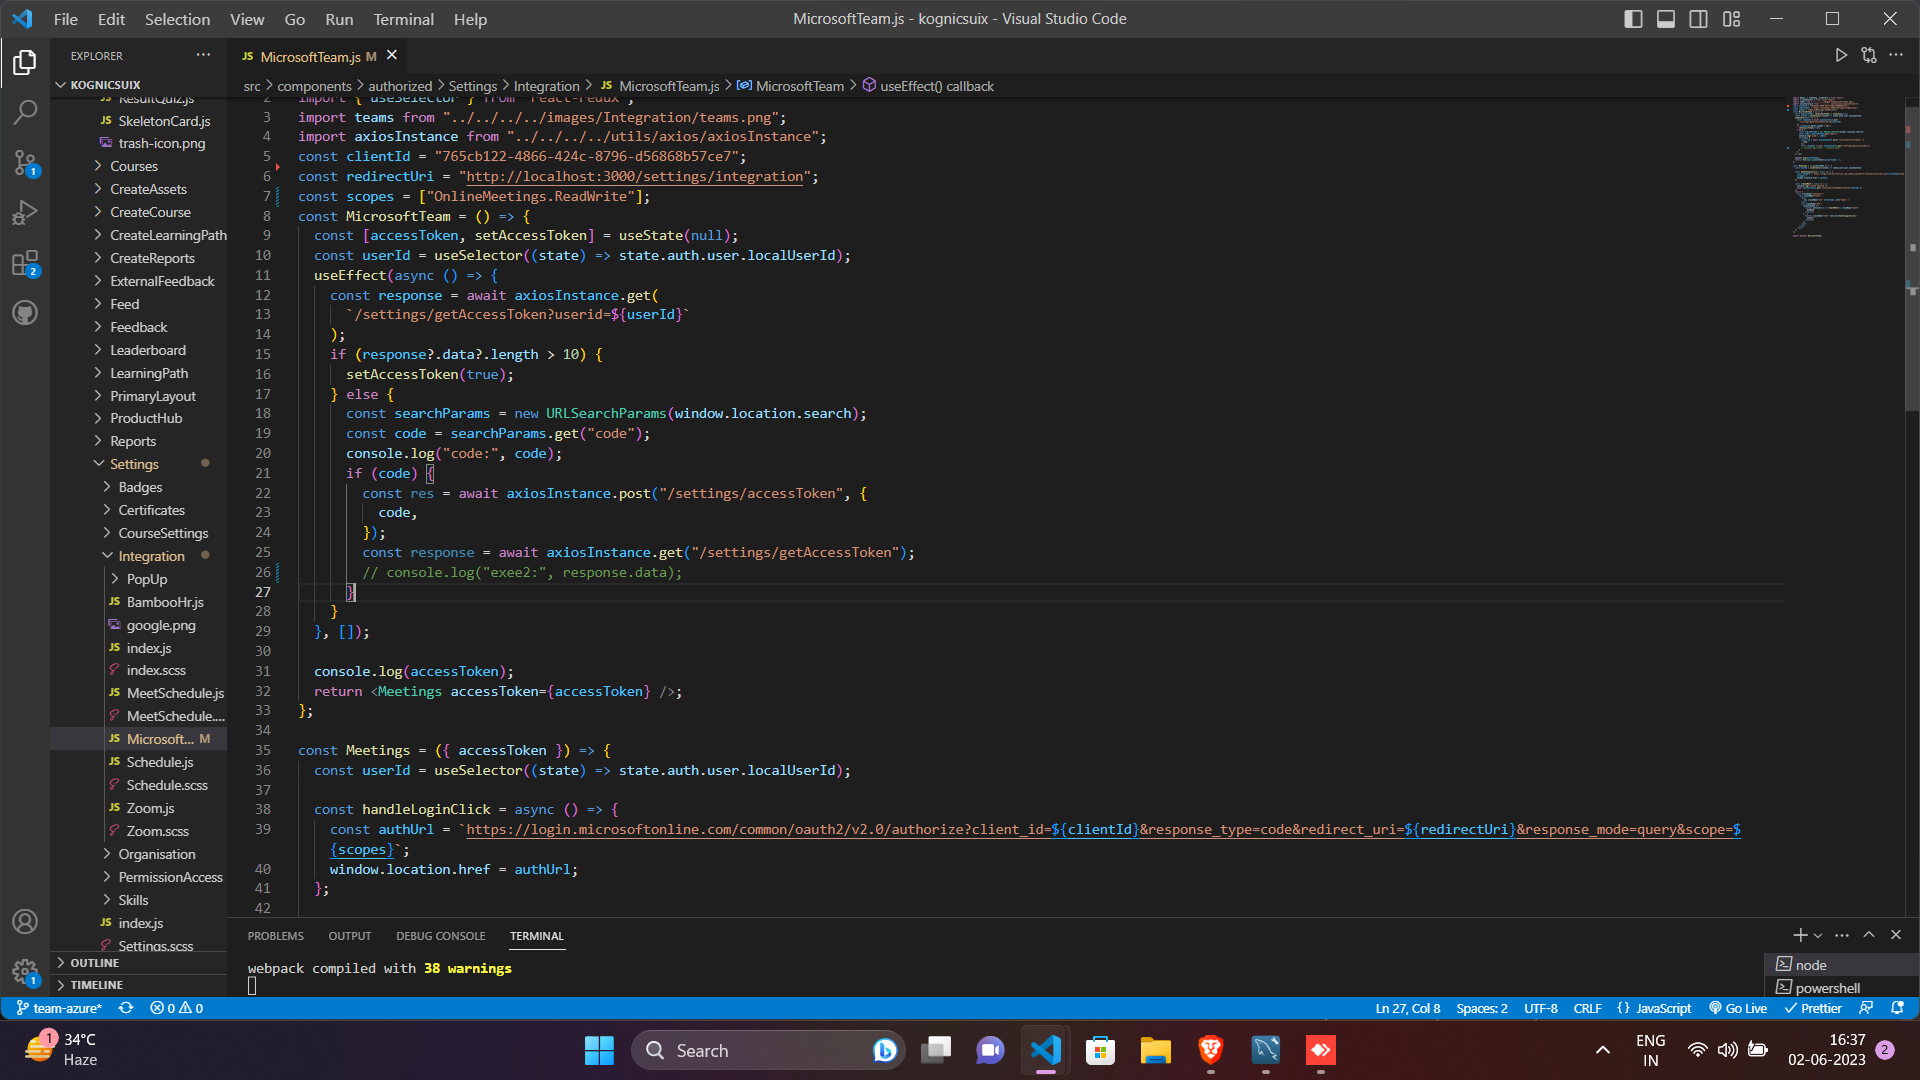1920x1080 pixels.
Task: Switch to the Problems tab
Action: pos(275,936)
